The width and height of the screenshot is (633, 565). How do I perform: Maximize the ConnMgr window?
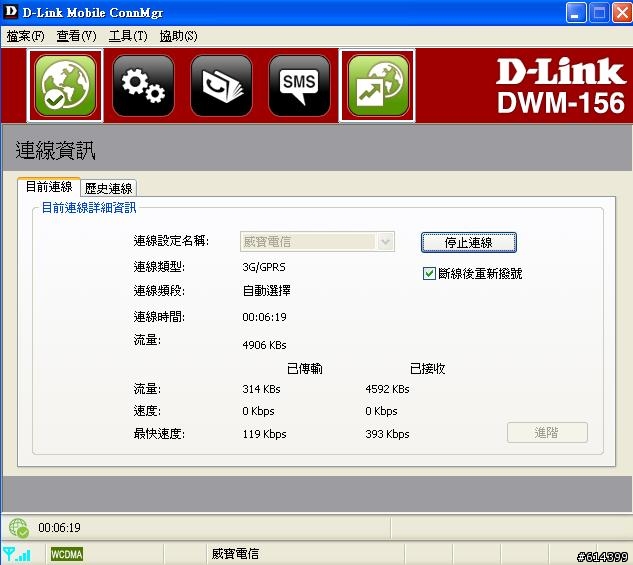599,13
